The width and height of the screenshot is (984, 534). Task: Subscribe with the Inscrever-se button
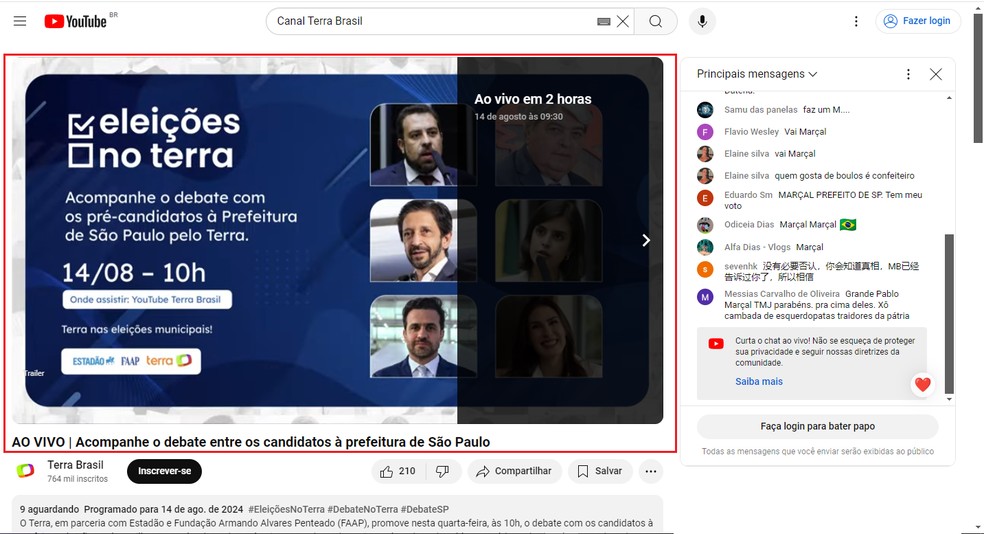click(x=164, y=471)
